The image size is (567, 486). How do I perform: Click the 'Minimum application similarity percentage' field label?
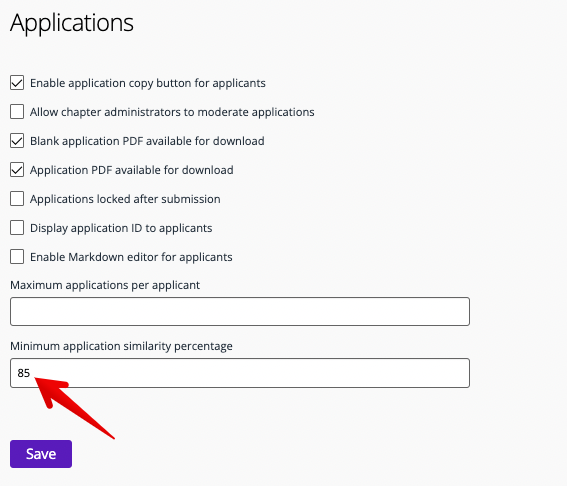click(121, 346)
